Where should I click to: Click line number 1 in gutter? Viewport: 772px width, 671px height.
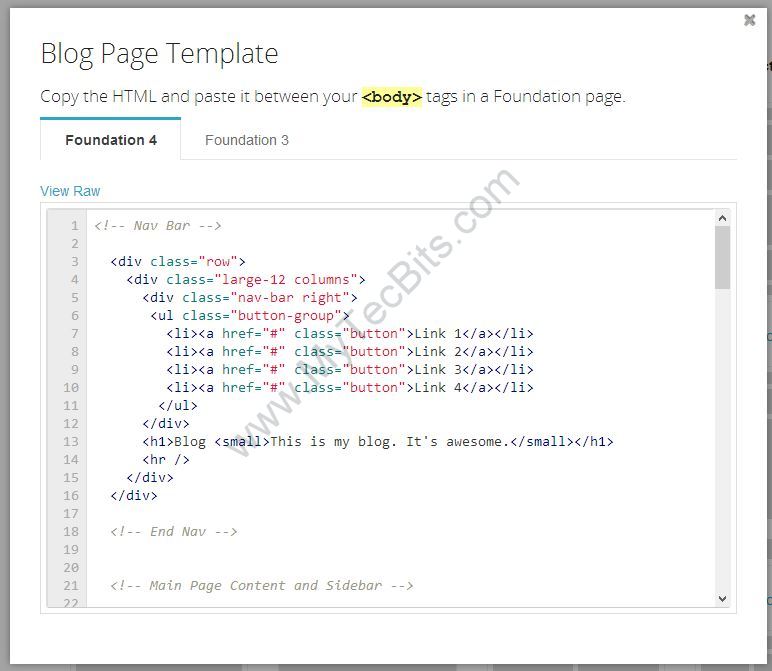(75, 225)
